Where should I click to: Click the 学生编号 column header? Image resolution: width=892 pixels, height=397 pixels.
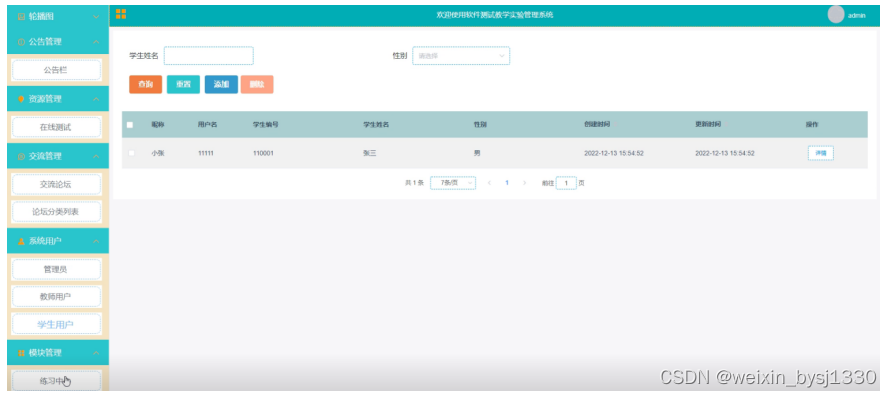coord(266,125)
